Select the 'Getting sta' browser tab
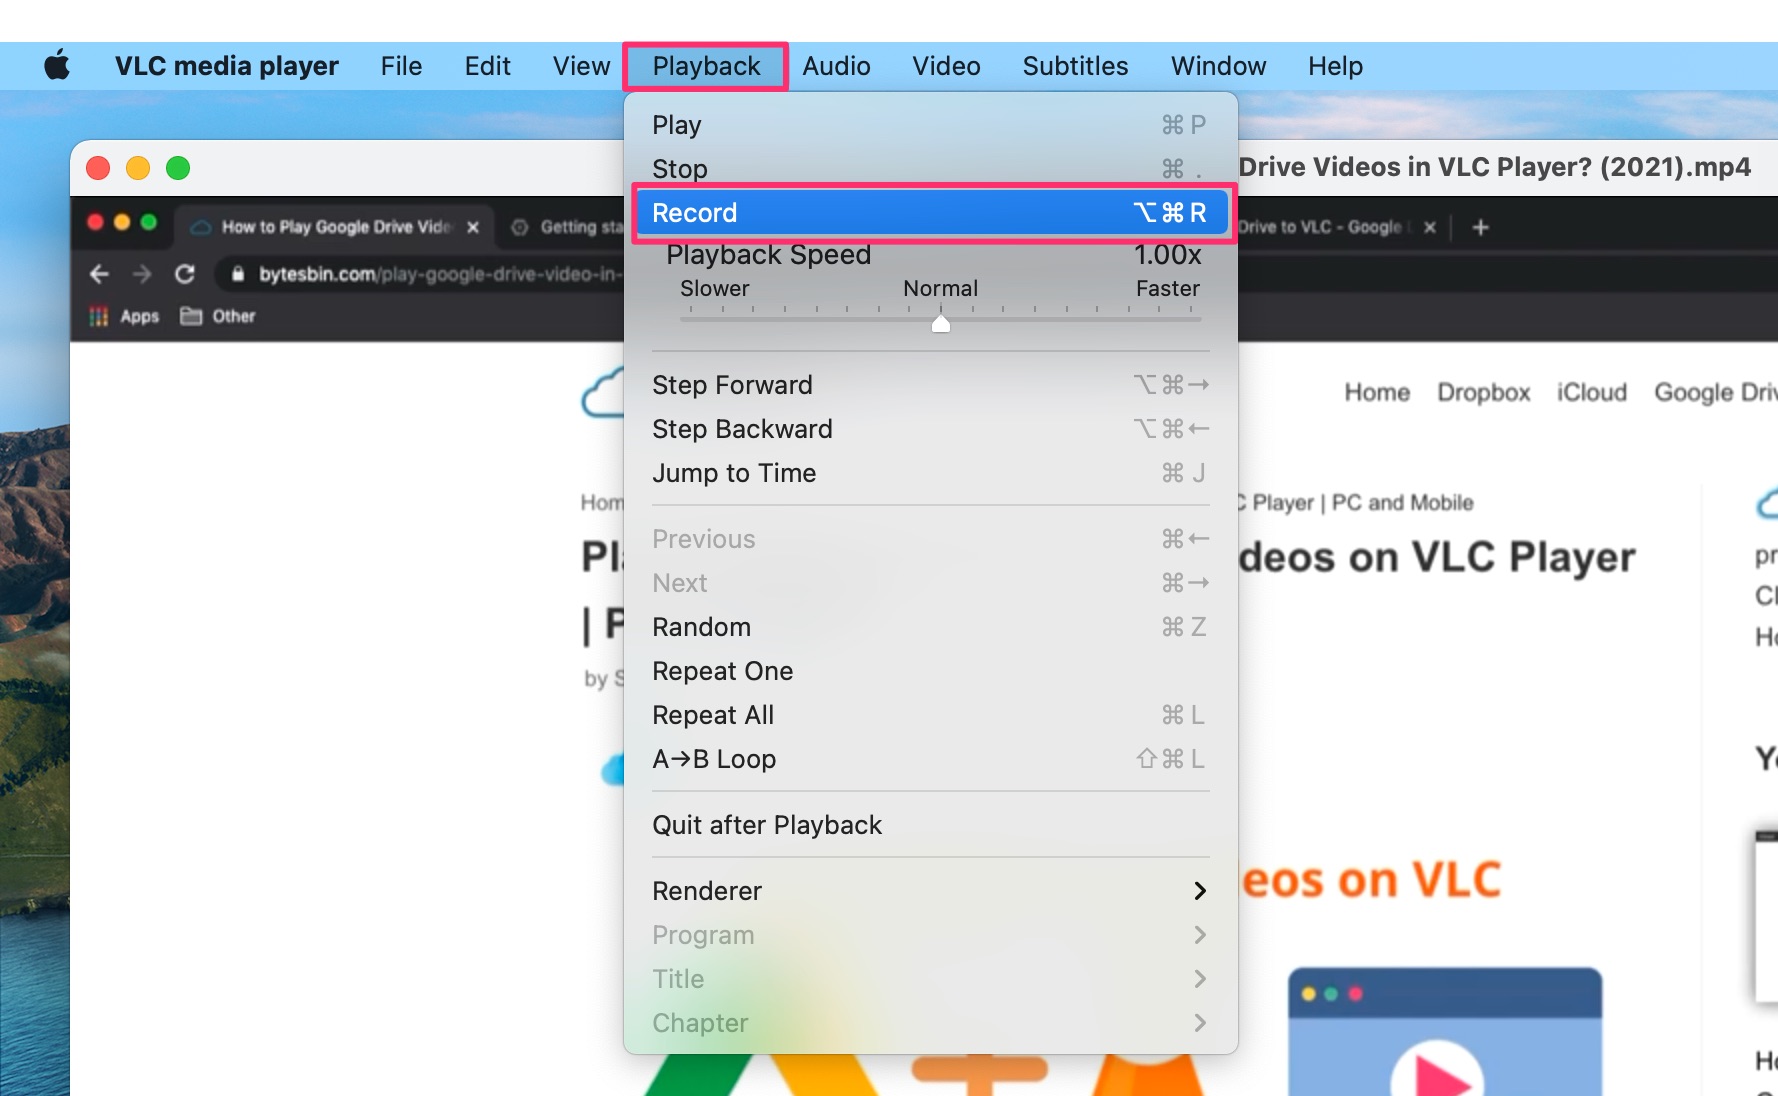 [x=566, y=227]
